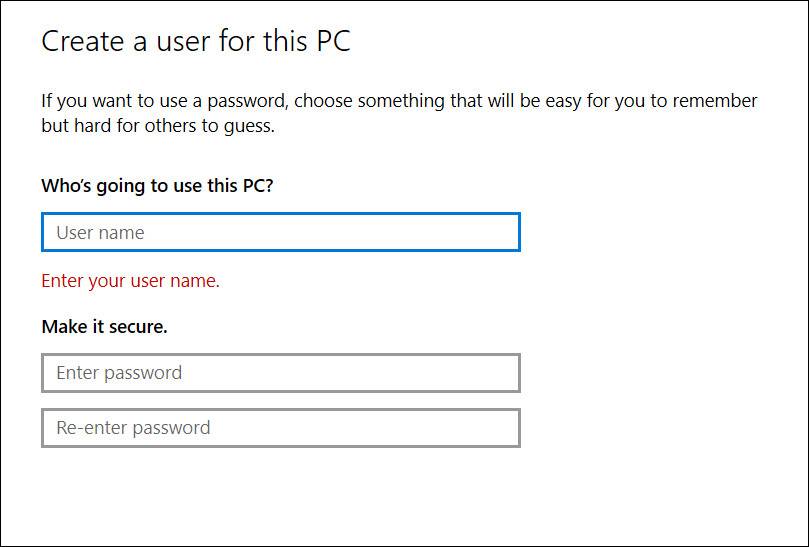Select the Re-enter password field
Screen dimensions: 809x547
click(280, 428)
